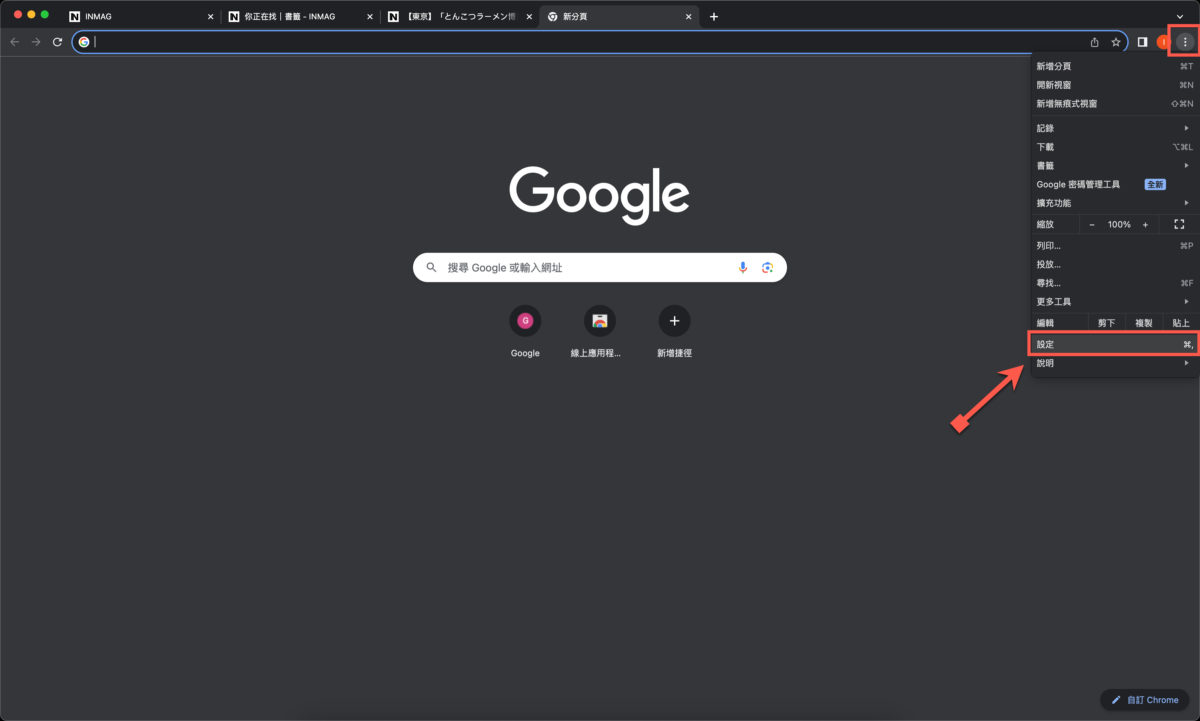Select the 新分頁 tab
The image size is (1200, 721).
pyautogui.click(x=618, y=17)
